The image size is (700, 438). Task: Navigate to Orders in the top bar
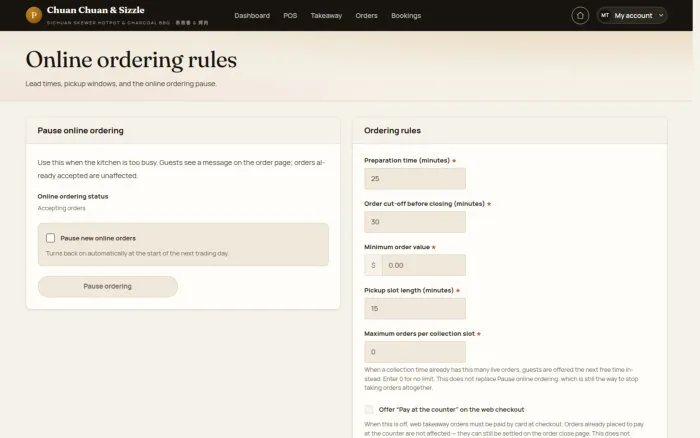(366, 16)
